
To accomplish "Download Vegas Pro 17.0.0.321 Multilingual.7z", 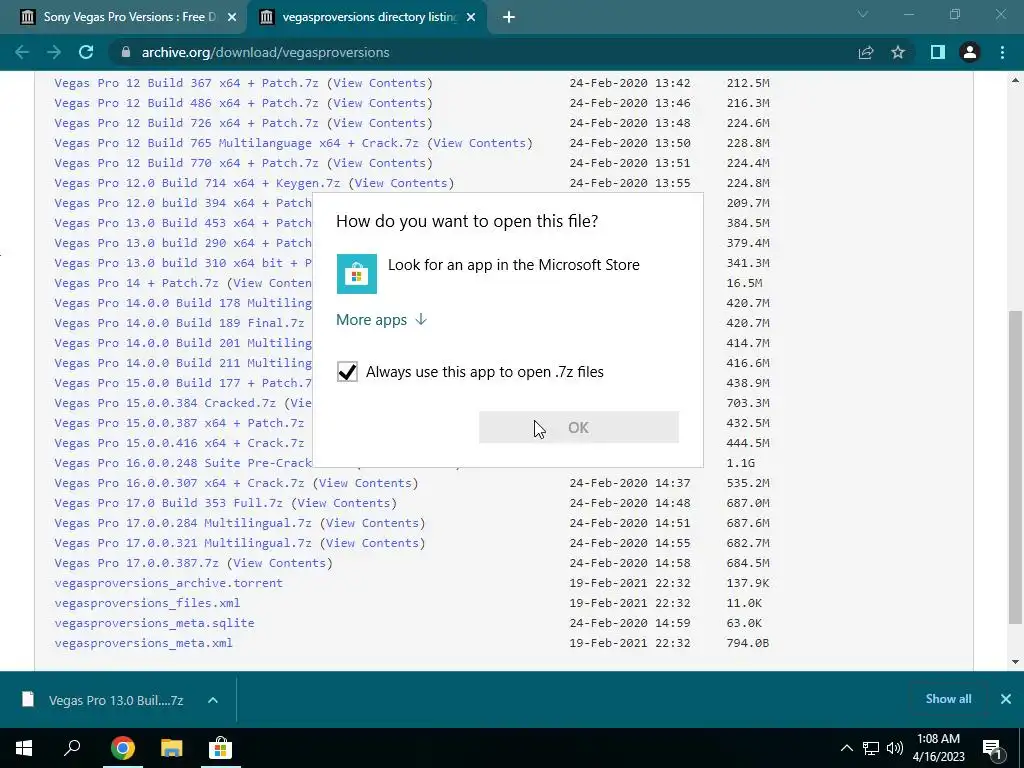I will 183,543.
